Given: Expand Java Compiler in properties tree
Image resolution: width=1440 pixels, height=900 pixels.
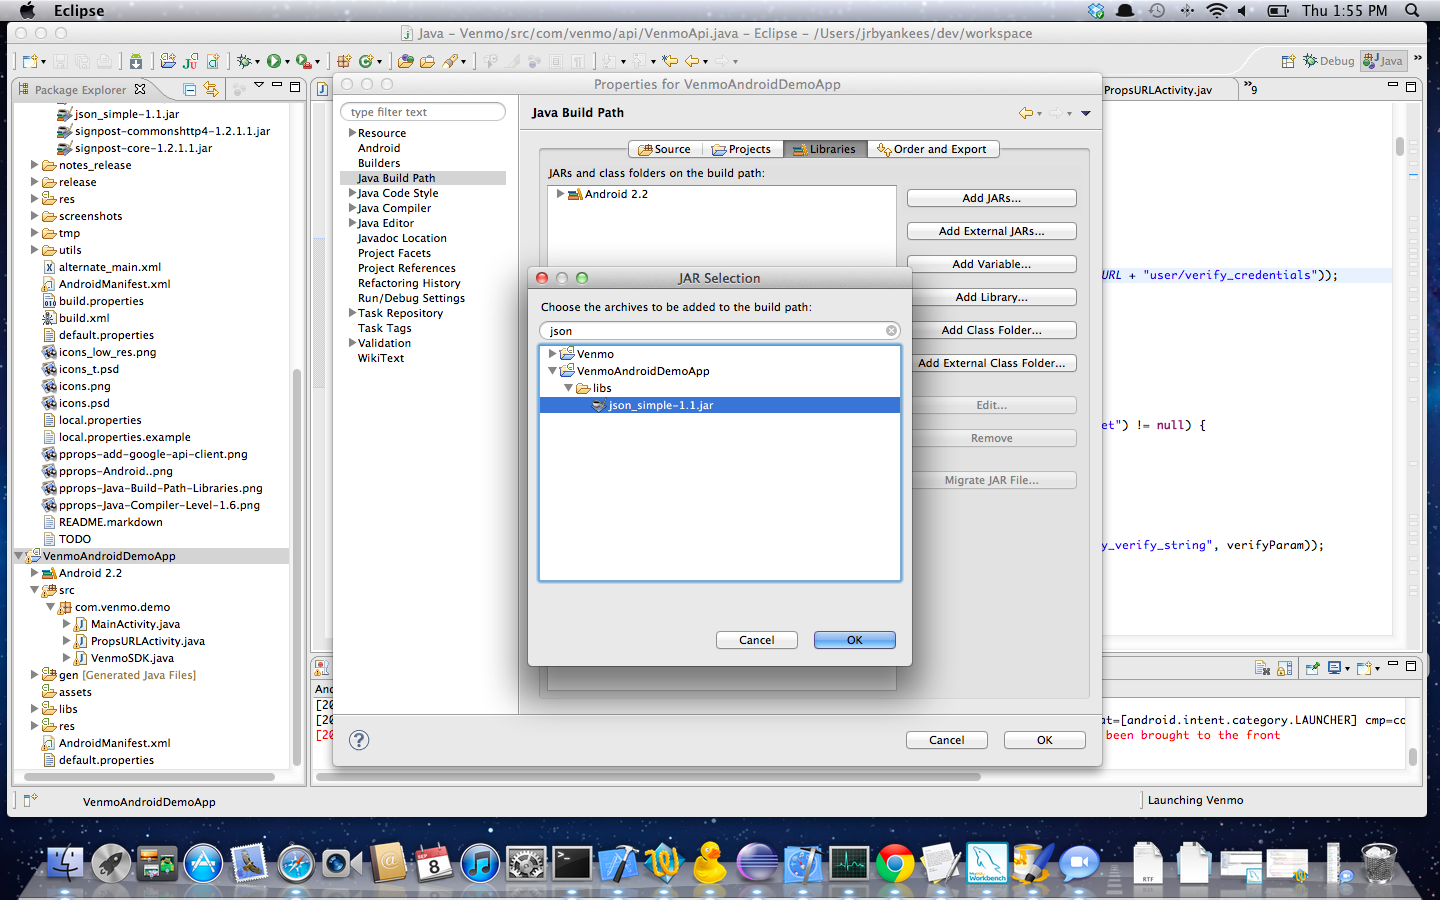Looking at the screenshot, I should coord(352,208).
